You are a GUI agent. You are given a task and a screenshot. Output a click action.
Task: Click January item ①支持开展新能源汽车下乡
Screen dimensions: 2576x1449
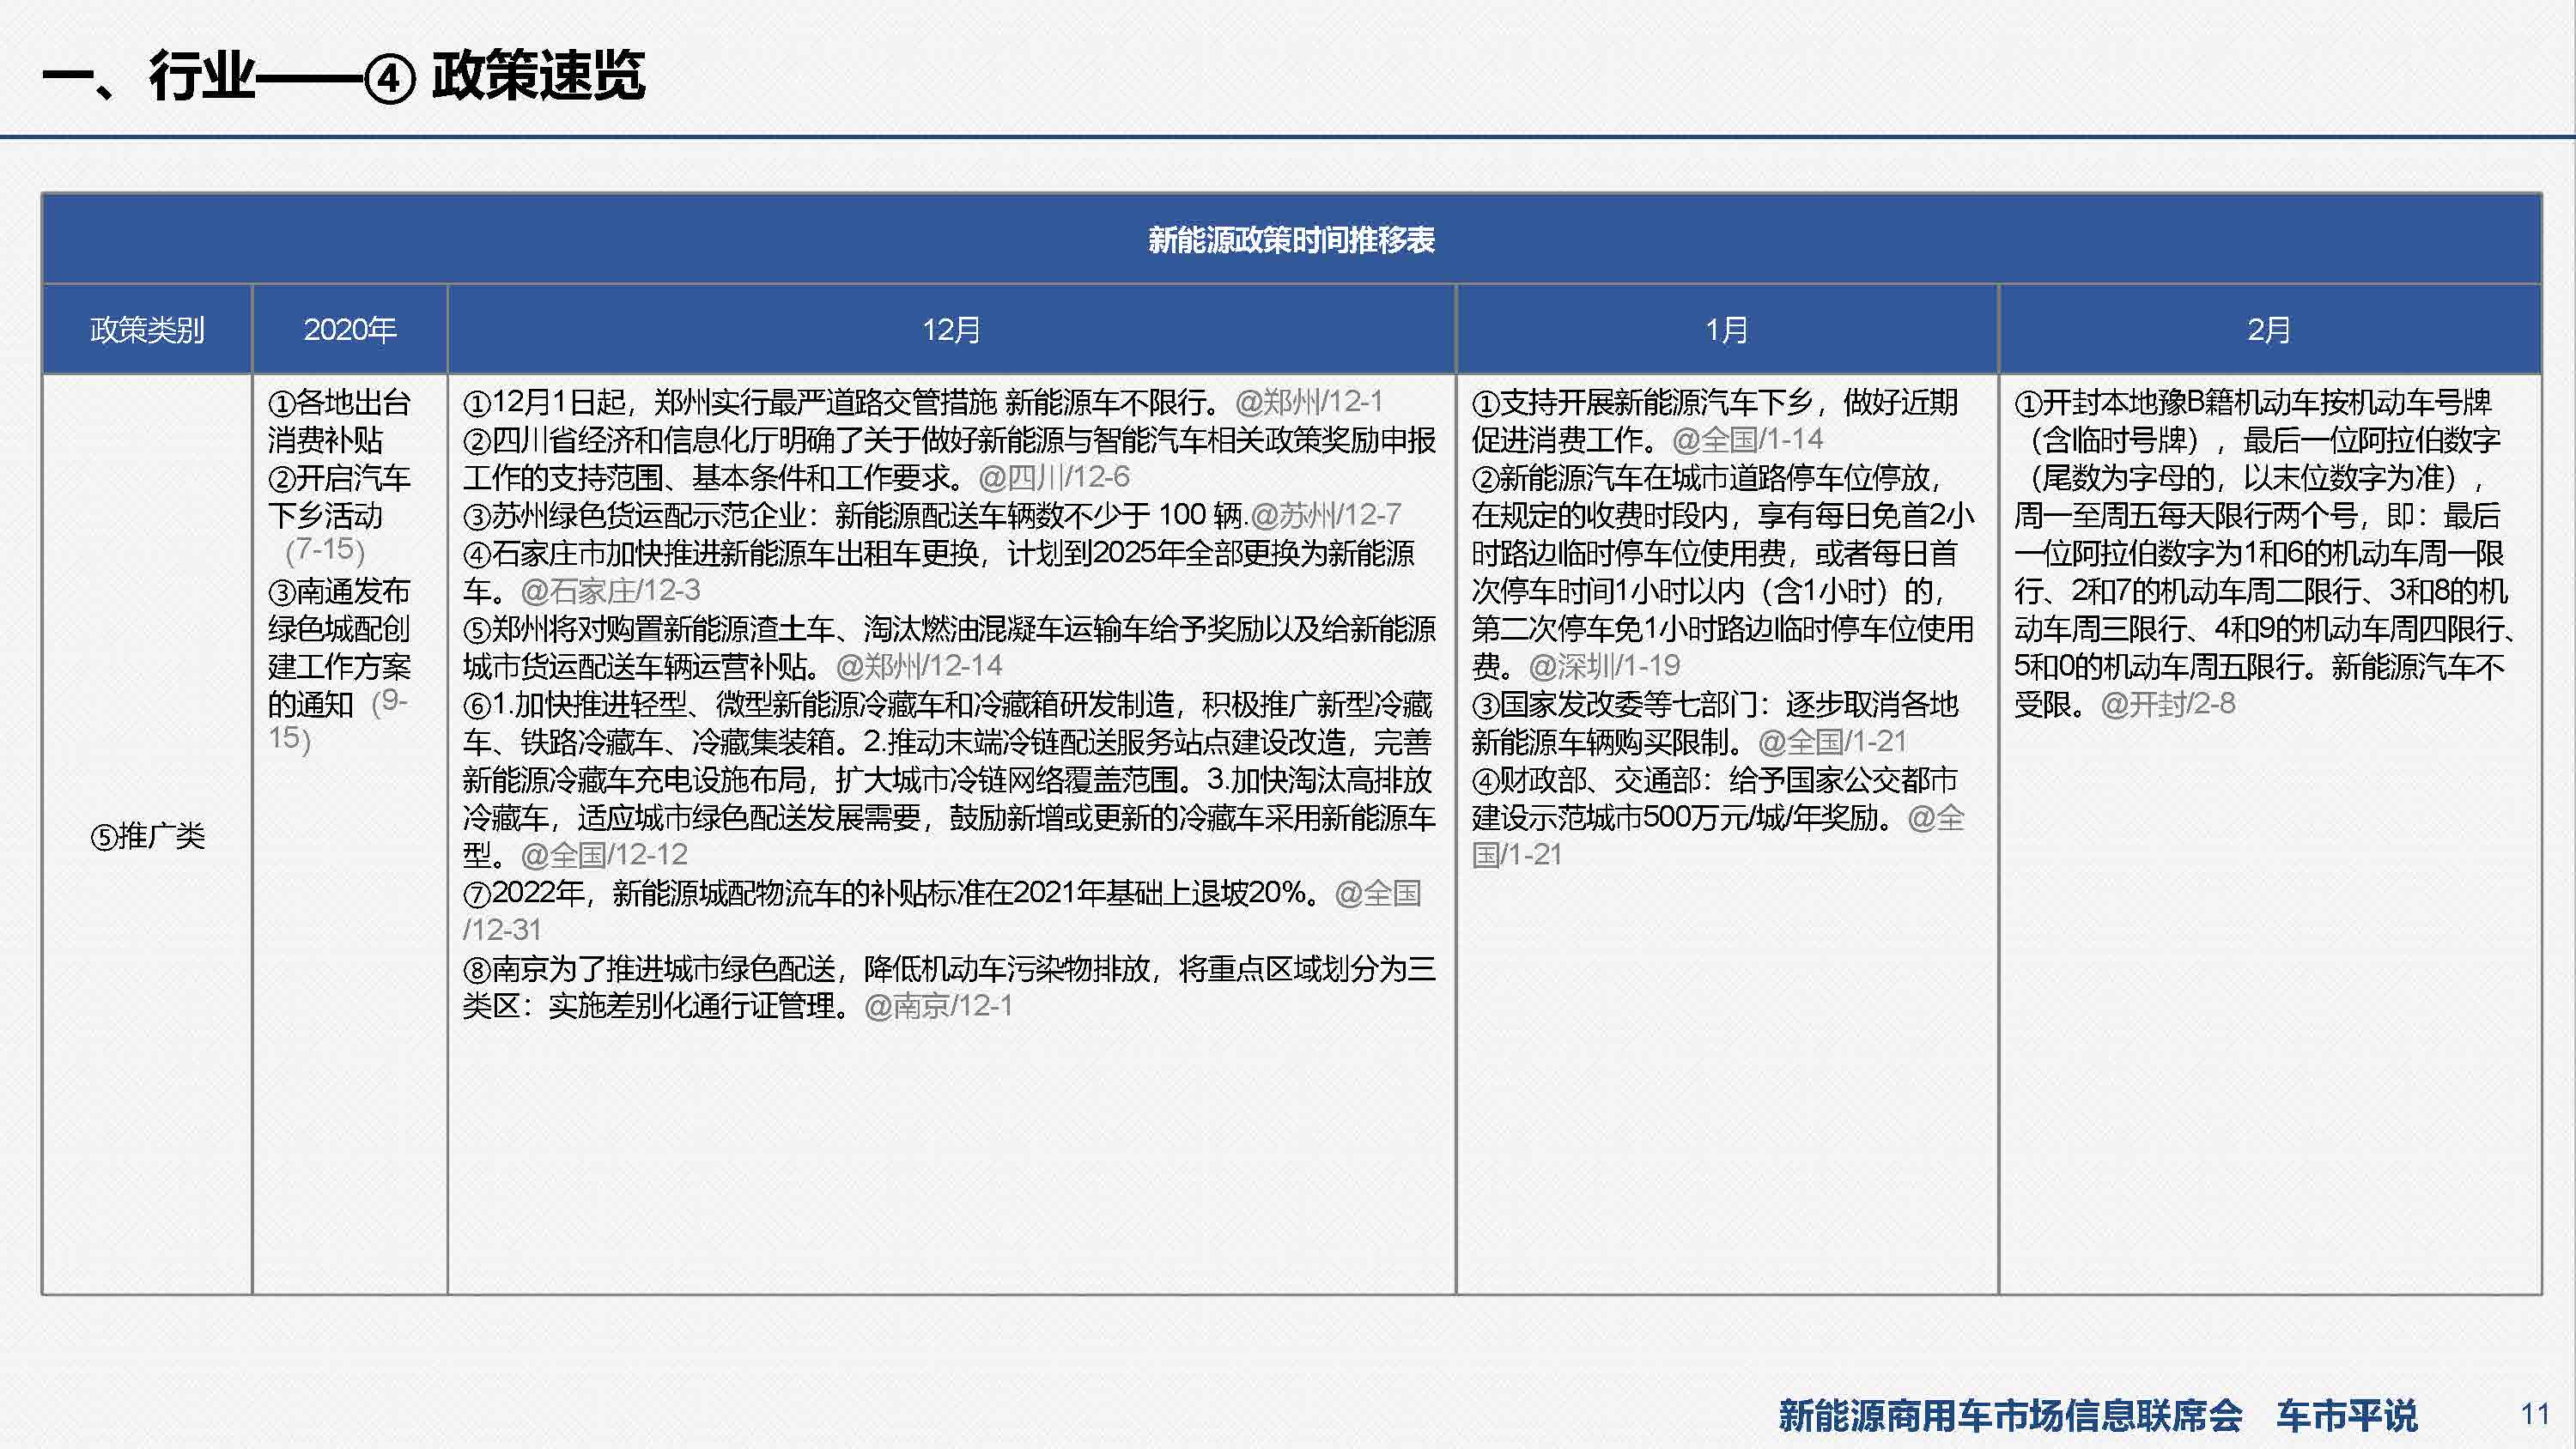pyautogui.click(x=1715, y=421)
